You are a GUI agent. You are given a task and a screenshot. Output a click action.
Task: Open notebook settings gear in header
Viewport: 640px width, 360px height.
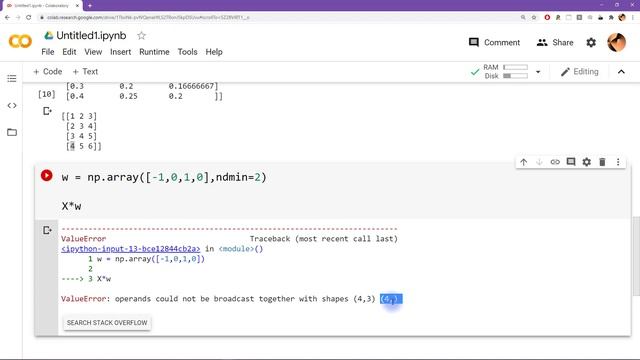(591, 42)
